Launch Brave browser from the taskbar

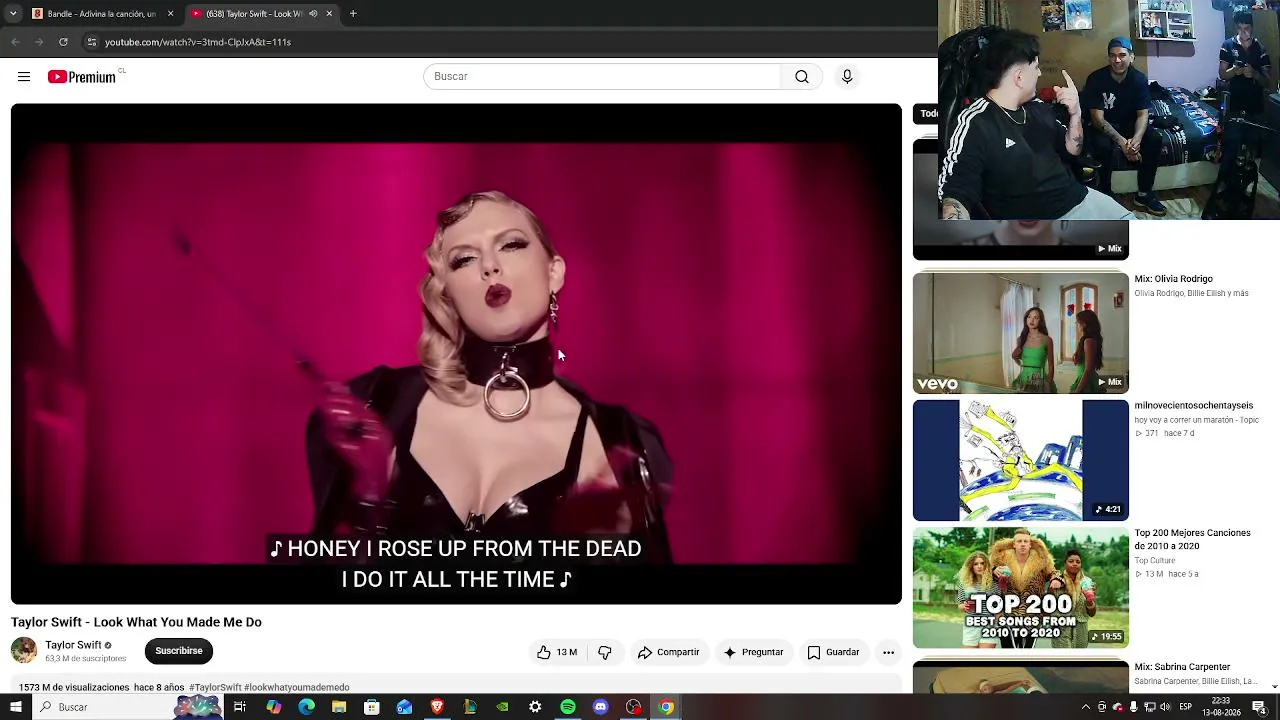click(437, 707)
